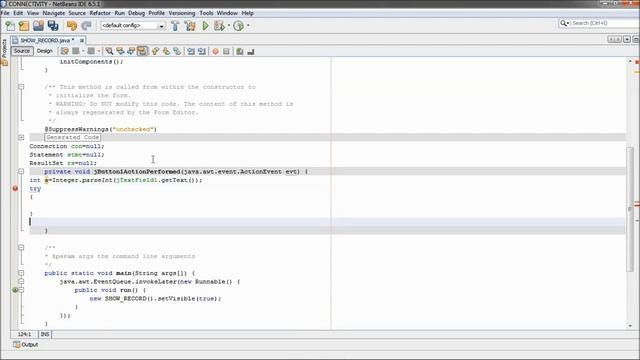Click the Find Selection magnifier icon
Viewport: 640px width, 360px height.
pos(109,51)
